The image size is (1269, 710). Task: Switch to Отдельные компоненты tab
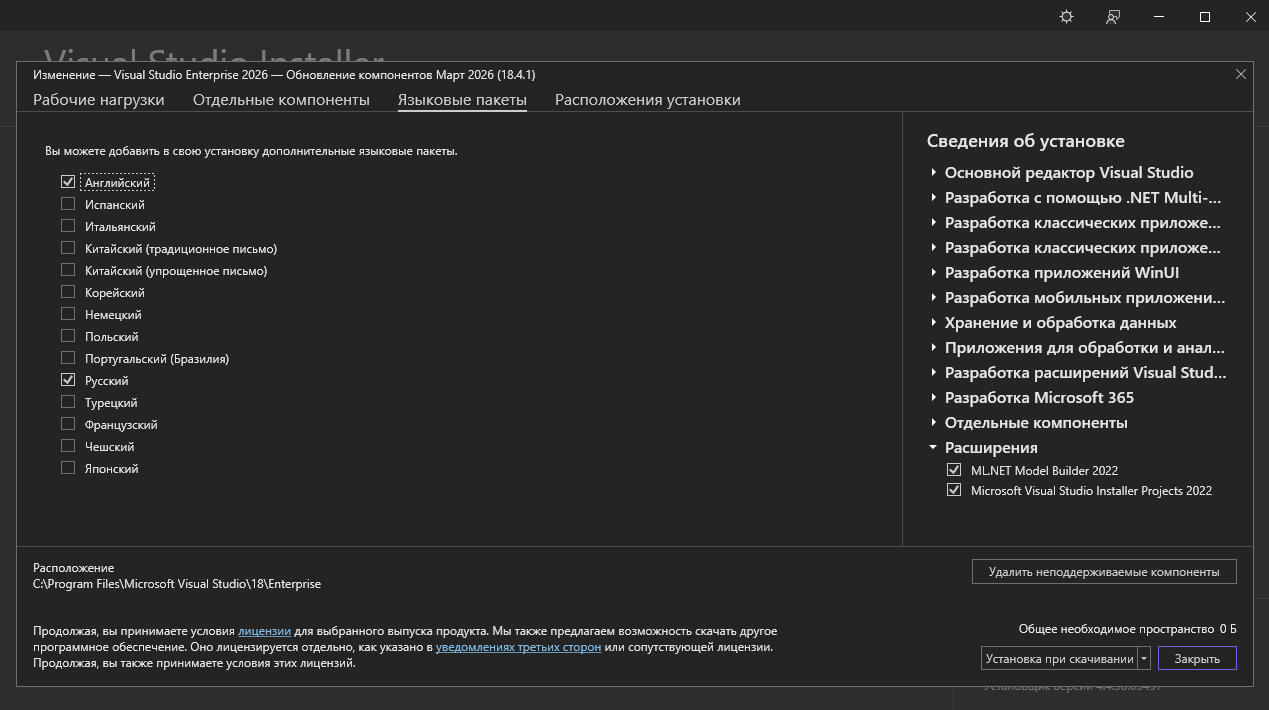point(281,100)
